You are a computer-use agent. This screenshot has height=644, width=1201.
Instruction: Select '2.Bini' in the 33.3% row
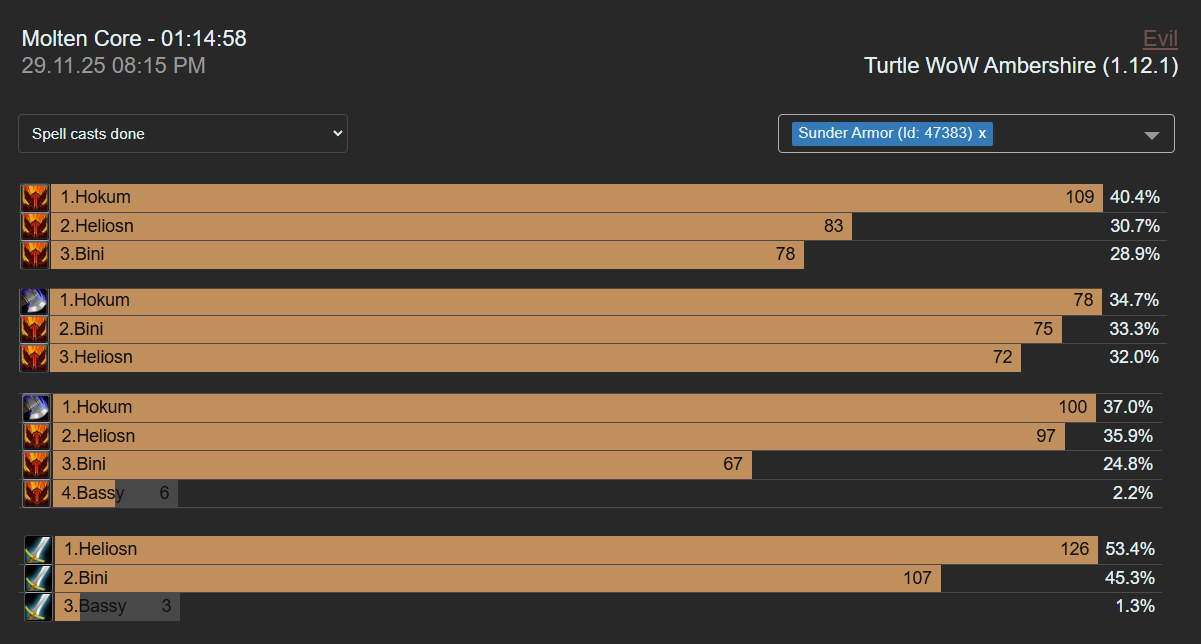[x=81, y=329]
